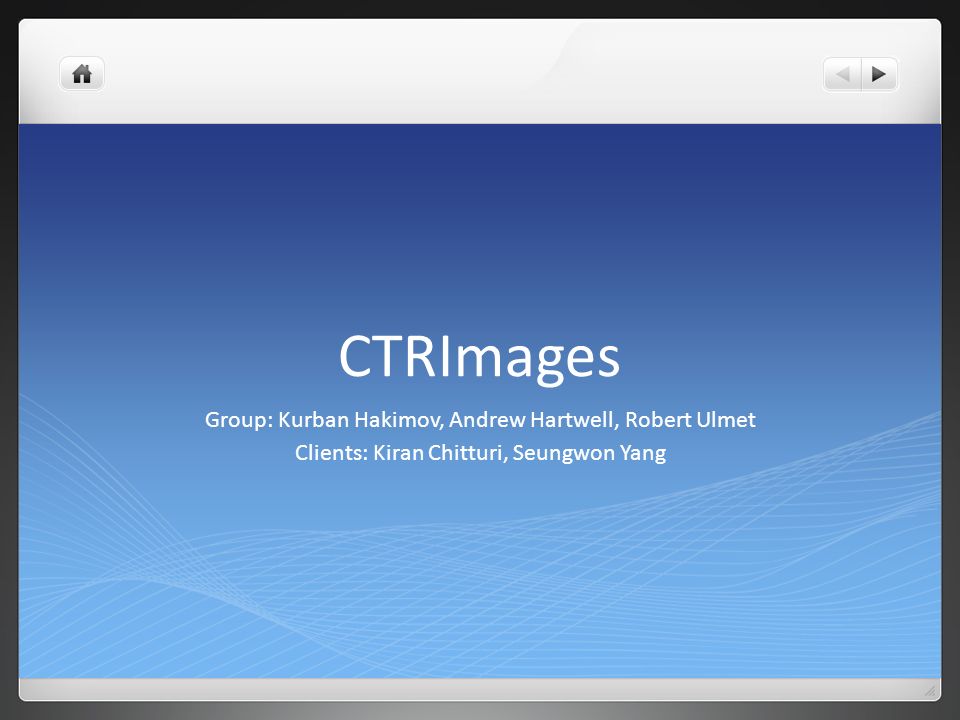Click the Home icon button

(x=82, y=74)
